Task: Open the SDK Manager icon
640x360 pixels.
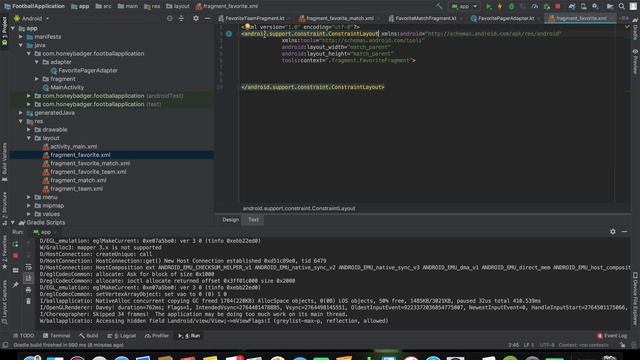Action: (x=595, y=7)
